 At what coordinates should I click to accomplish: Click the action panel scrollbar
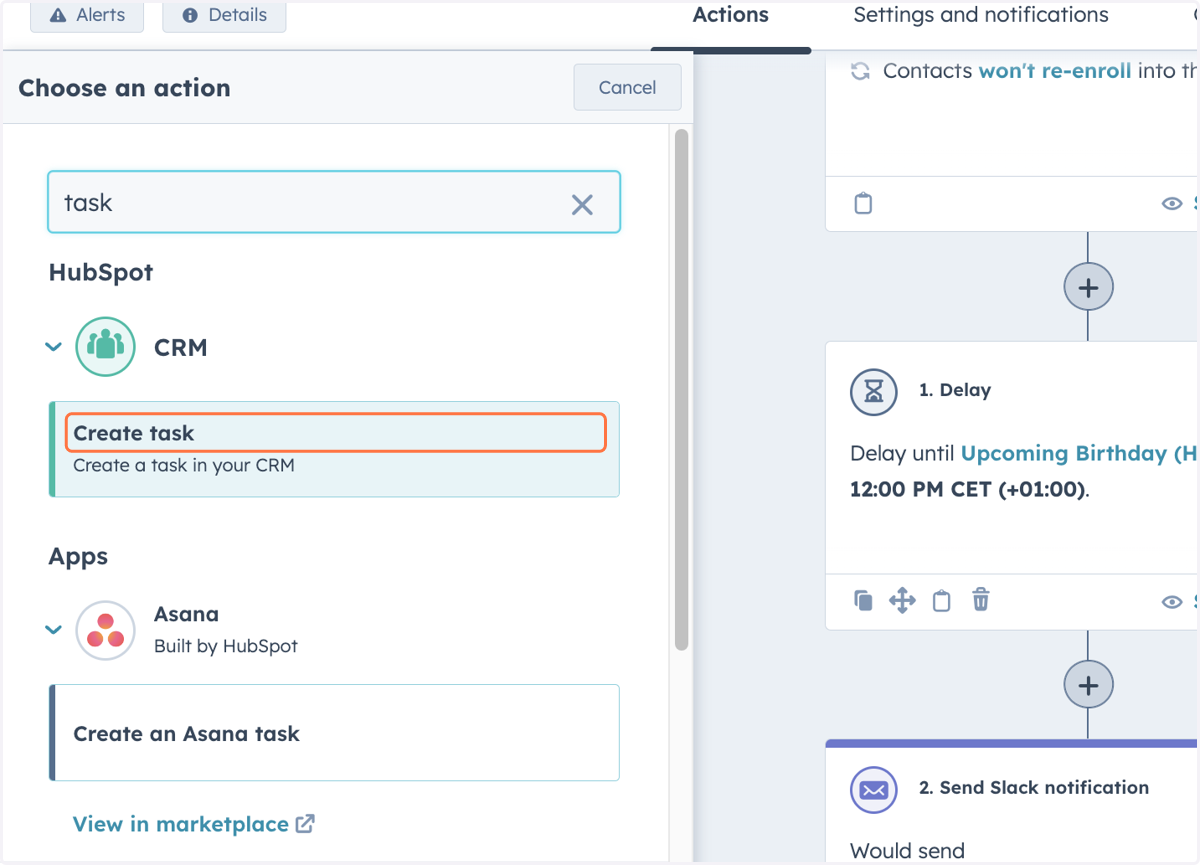coord(682,390)
